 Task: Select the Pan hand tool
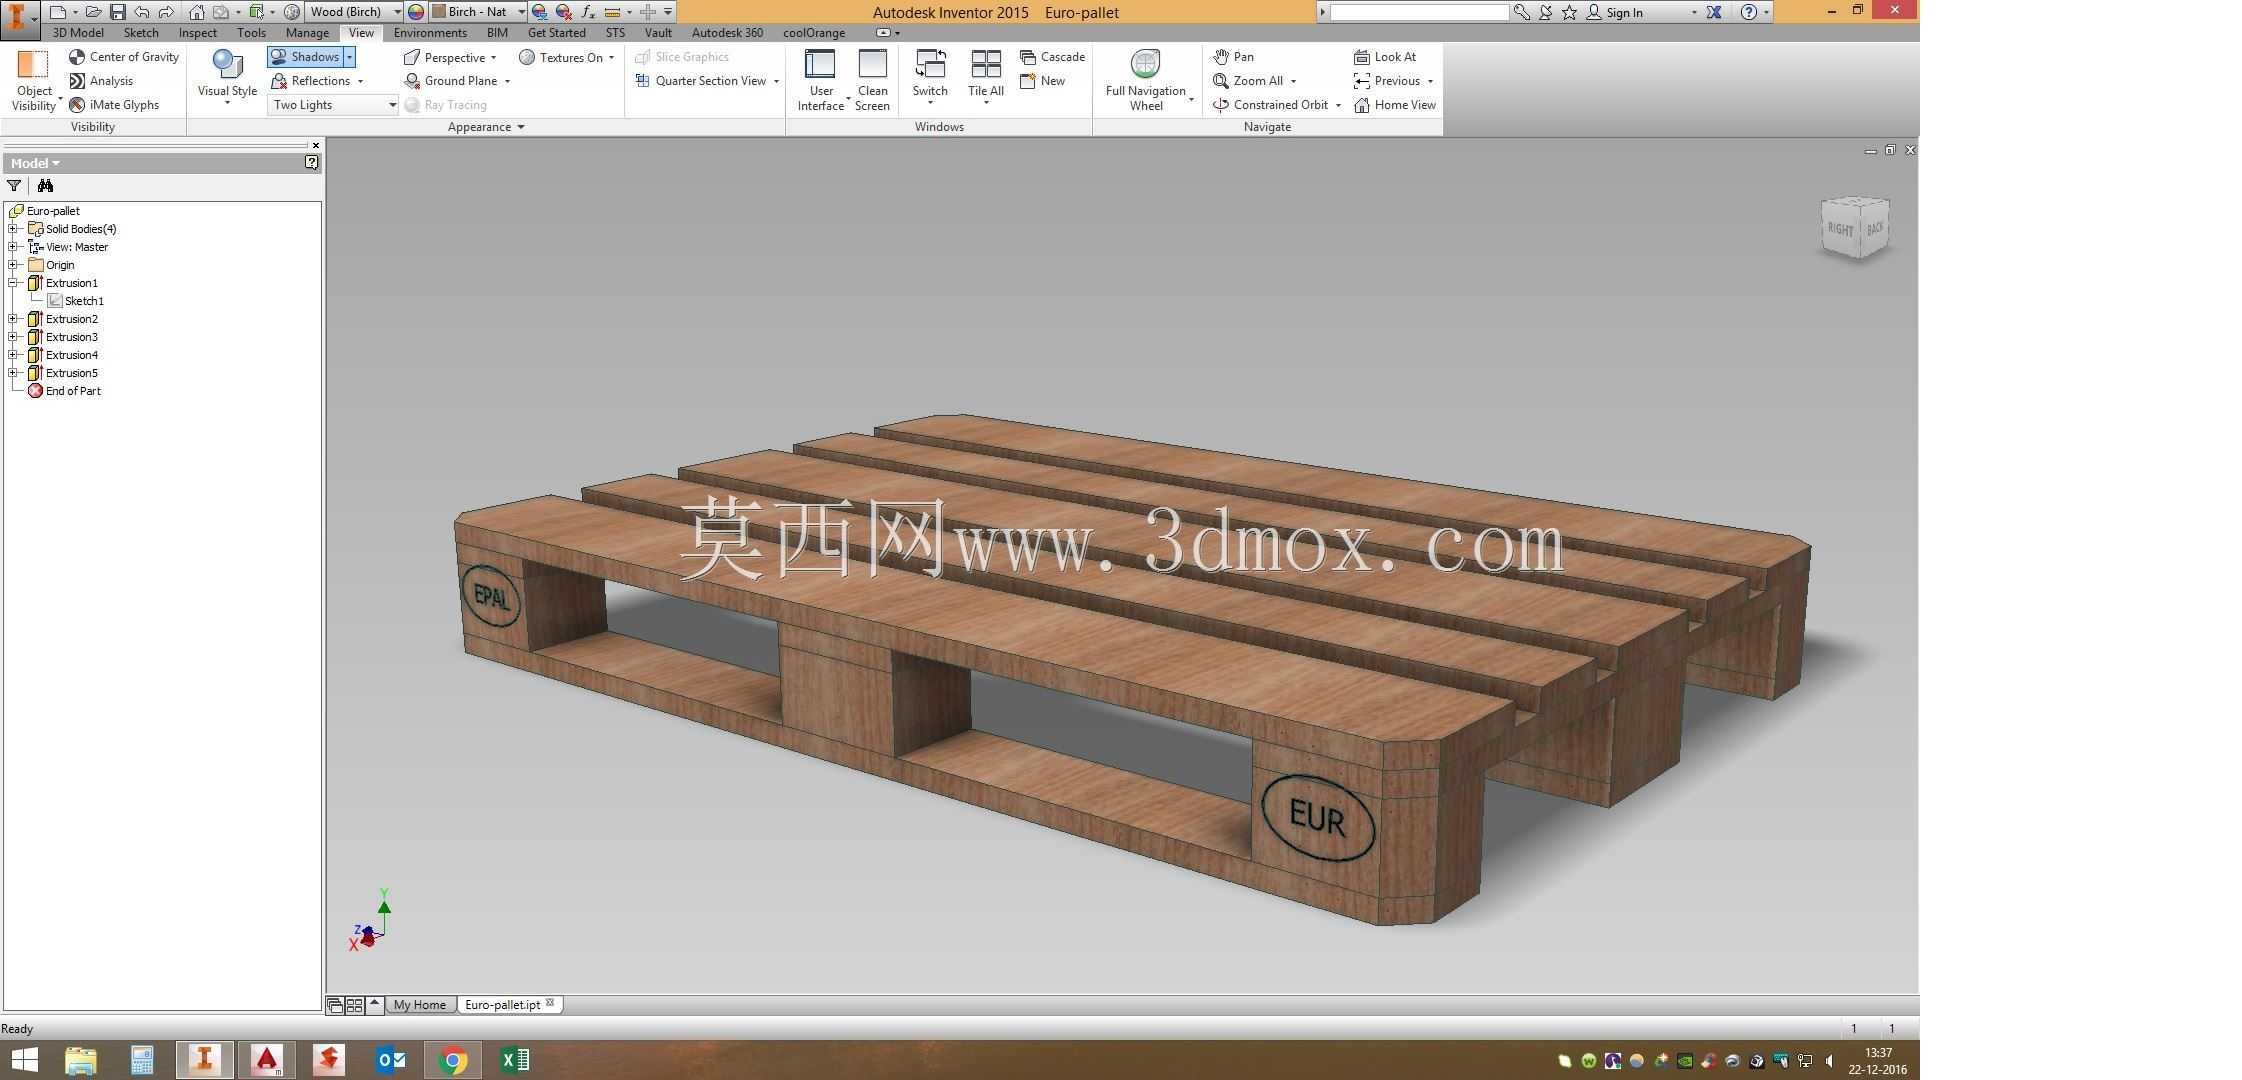(x=1233, y=57)
